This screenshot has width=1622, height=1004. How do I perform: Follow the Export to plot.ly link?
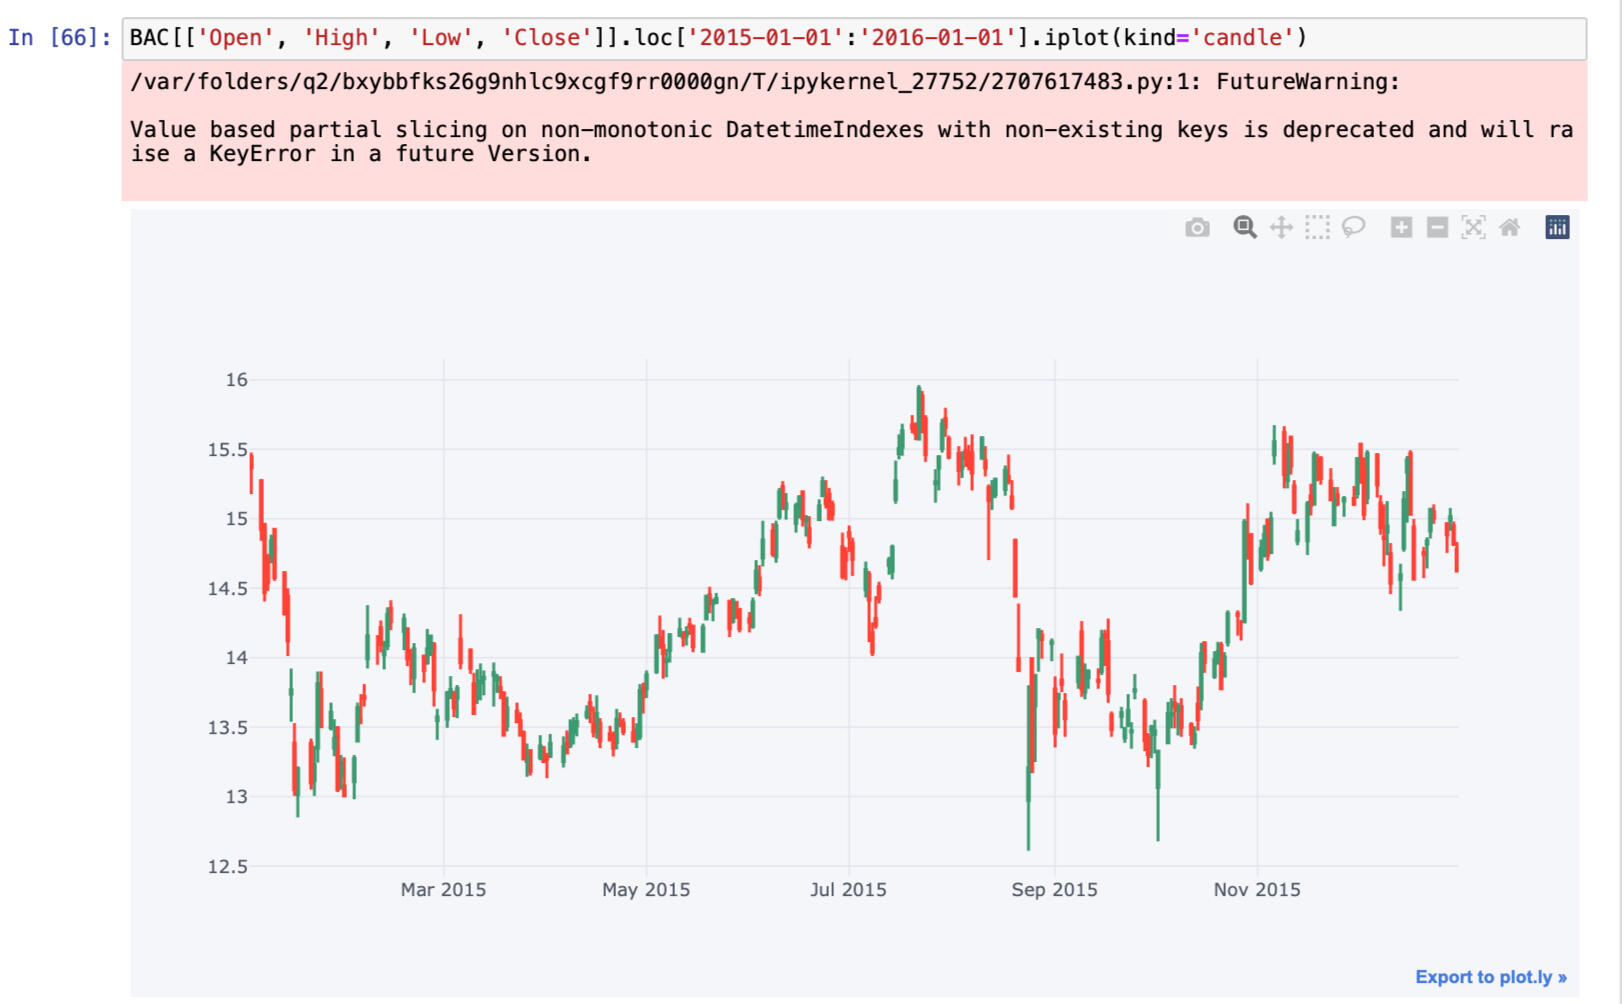point(1490,977)
